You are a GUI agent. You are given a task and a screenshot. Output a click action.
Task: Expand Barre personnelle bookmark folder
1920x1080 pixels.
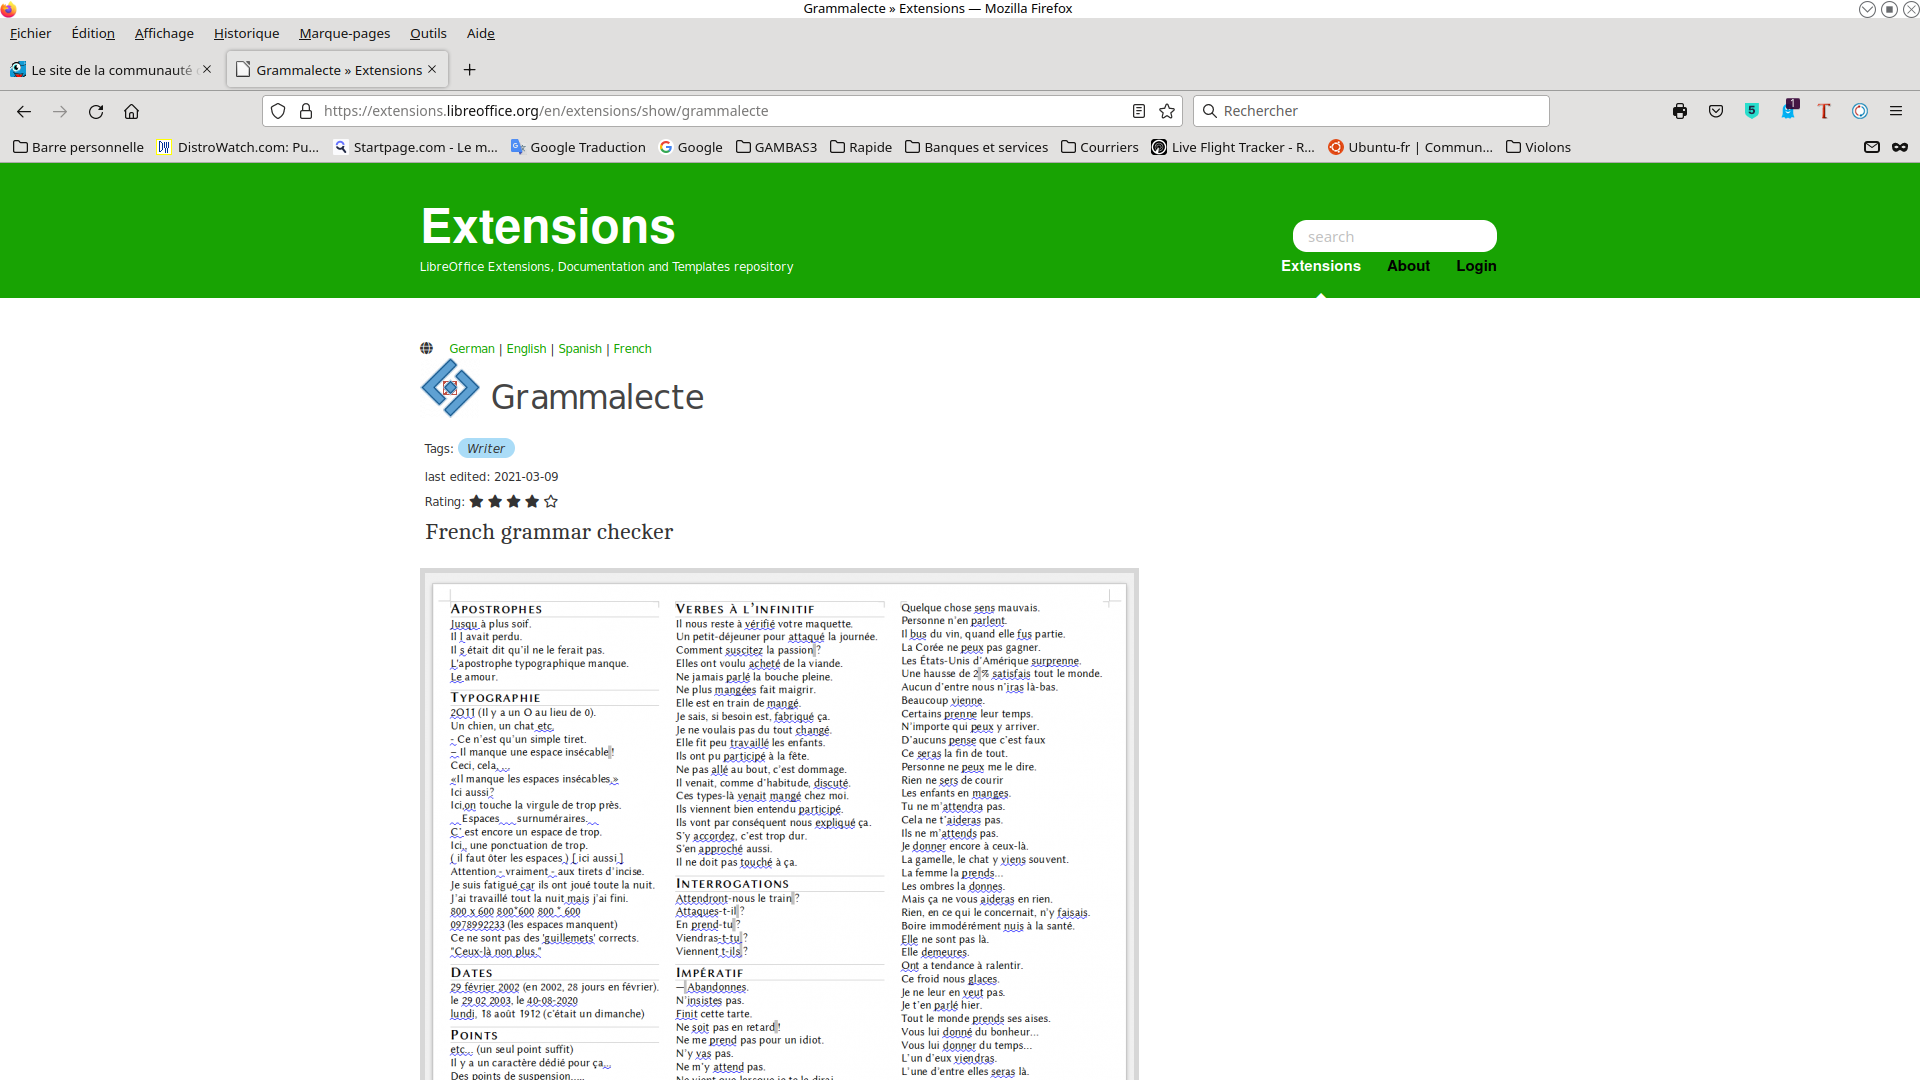pos(78,147)
